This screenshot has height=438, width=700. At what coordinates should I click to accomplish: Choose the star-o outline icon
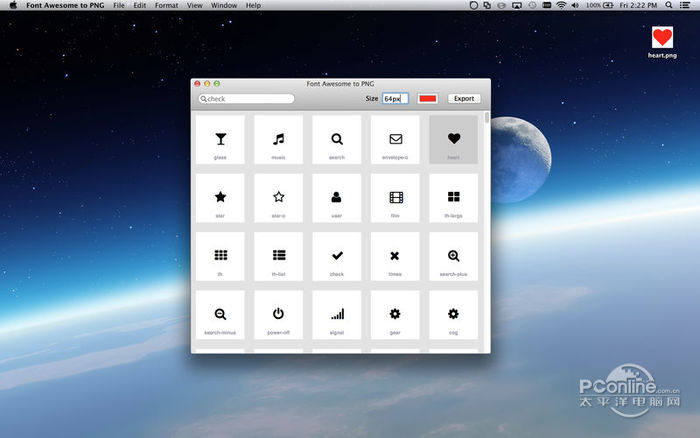[x=278, y=198]
